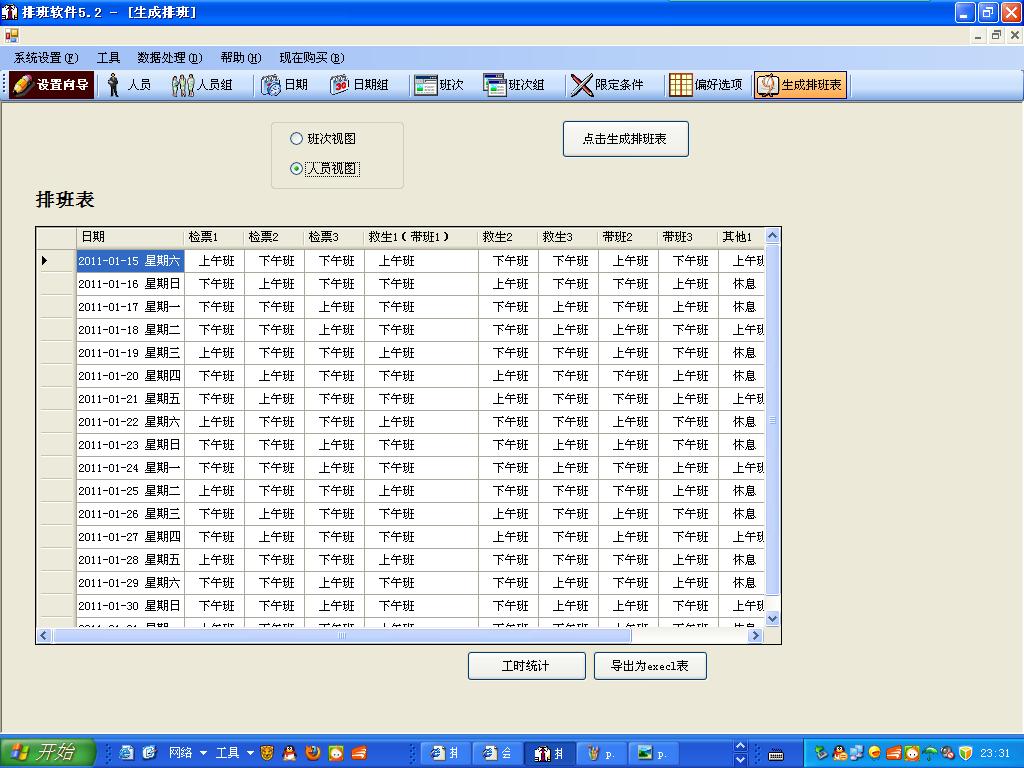Switch to the 会 IE taskbar window
Image resolution: width=1024 pixels, height=768 pixels.
(497, 753)
